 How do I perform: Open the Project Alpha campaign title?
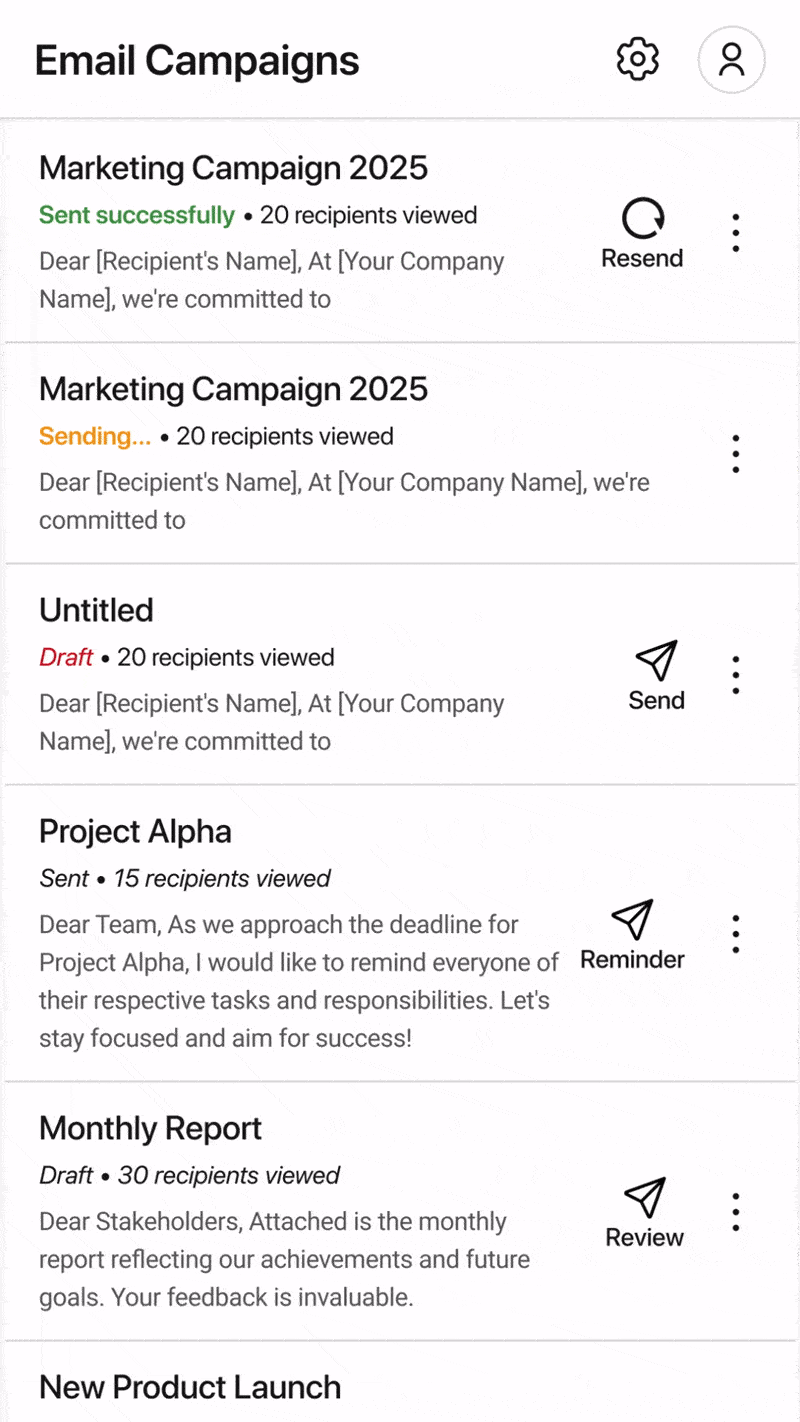pyautogui.click(x=135, y=831)
